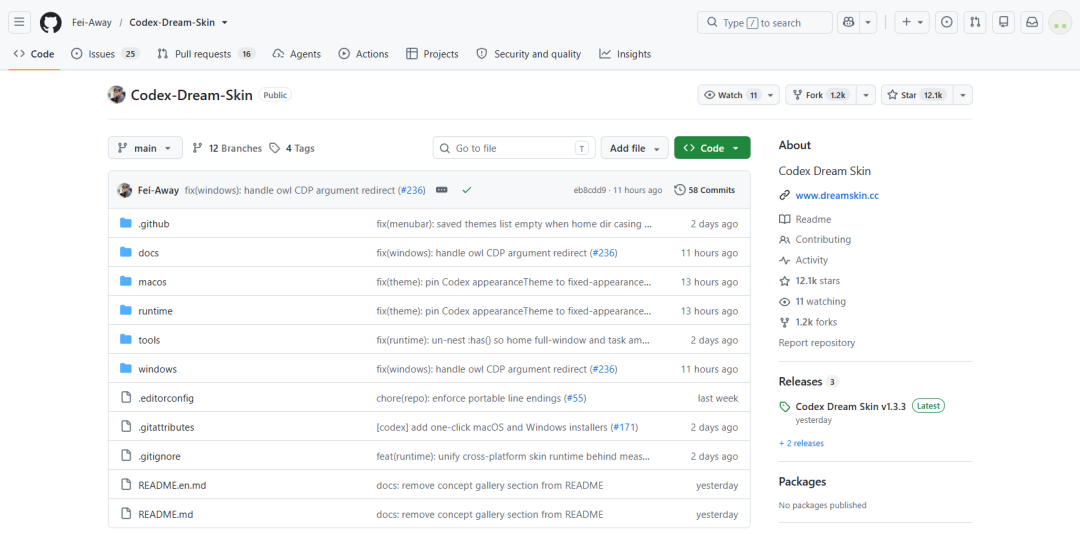Expand the Watch options dropdown arrow
This screenshot has width=1080, height=534.
tap(771, 95)
